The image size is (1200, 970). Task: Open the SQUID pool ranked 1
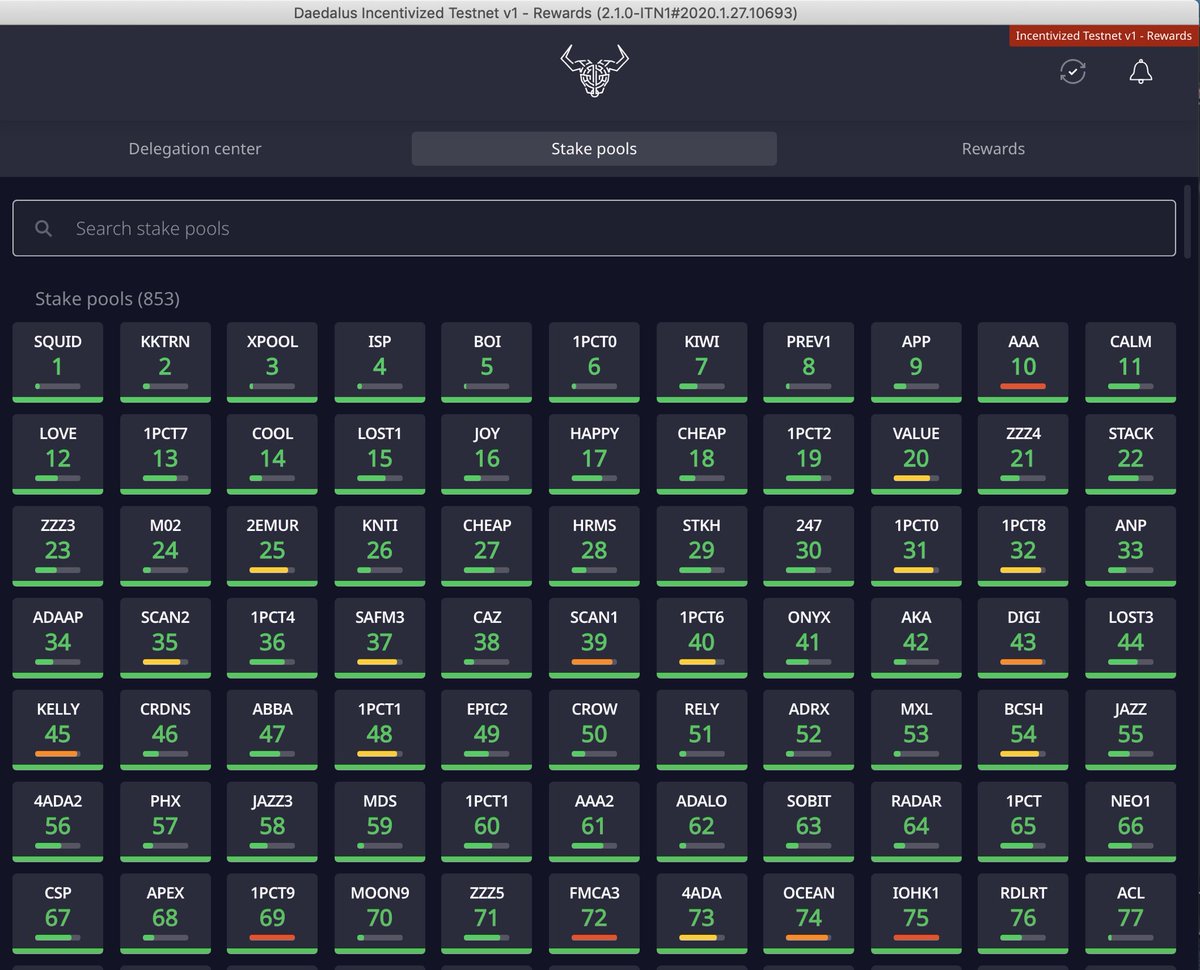click(x=58, y=362)
